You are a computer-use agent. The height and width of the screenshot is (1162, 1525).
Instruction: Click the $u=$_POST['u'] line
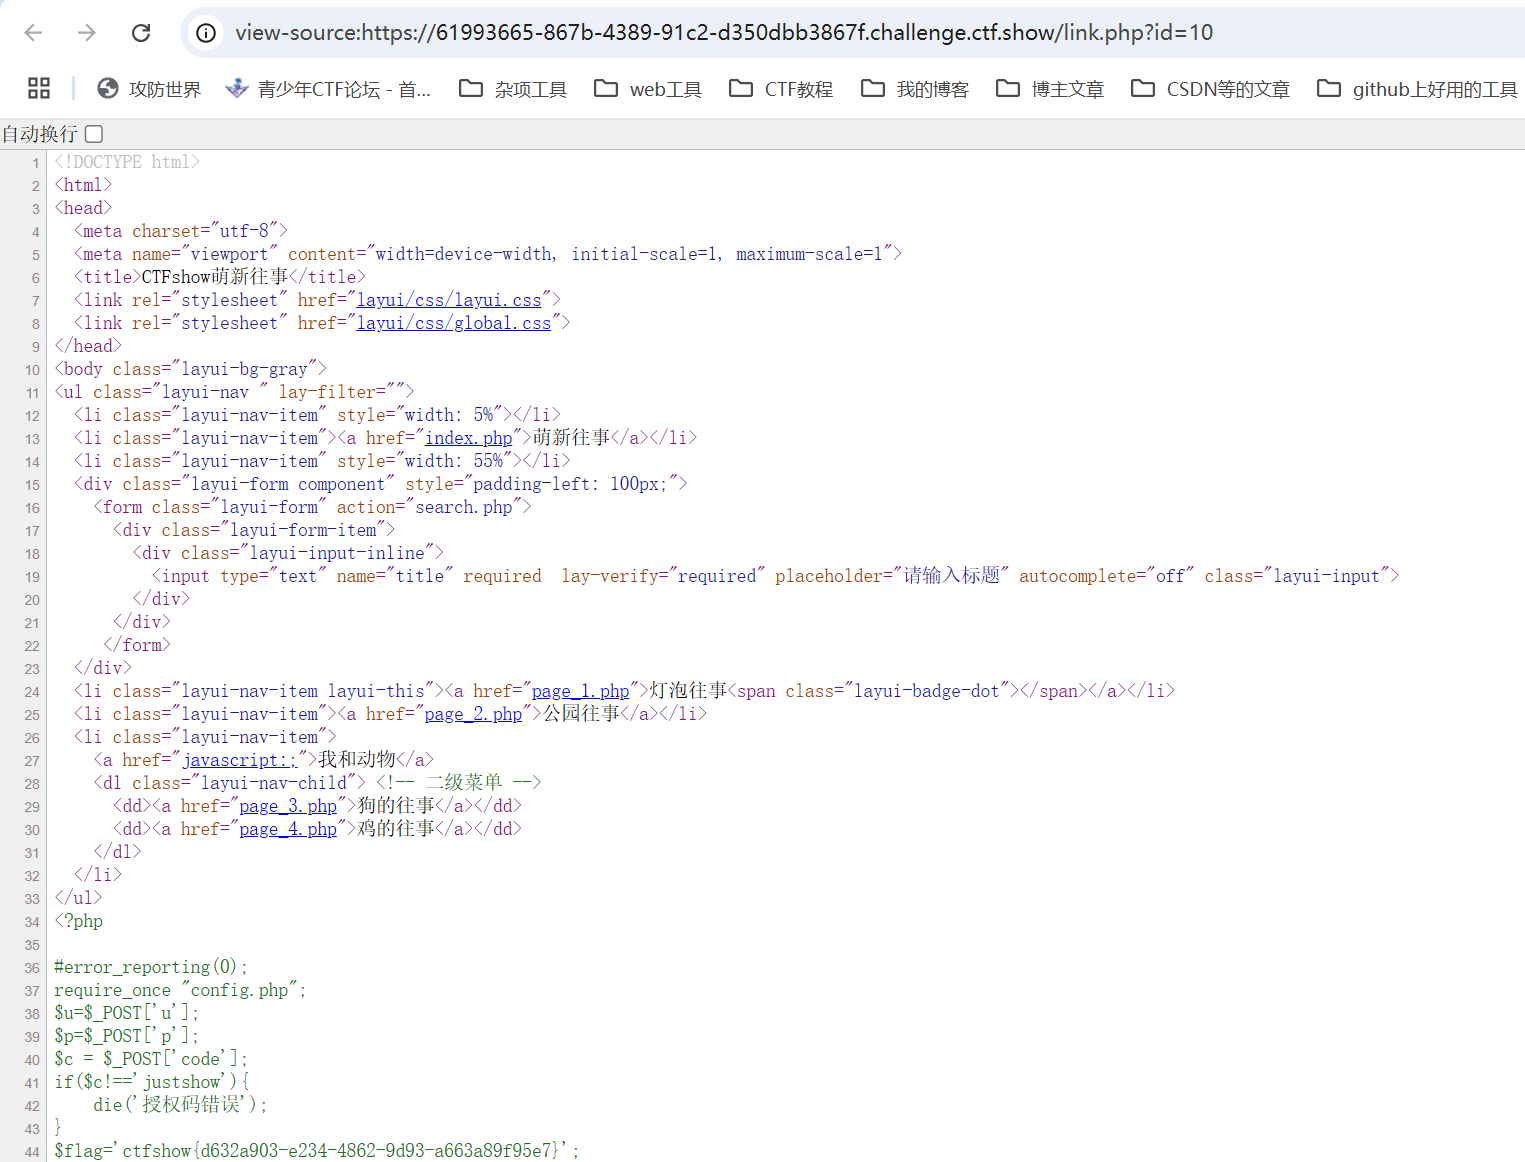pyautogui.click(x=126, y=1013)
